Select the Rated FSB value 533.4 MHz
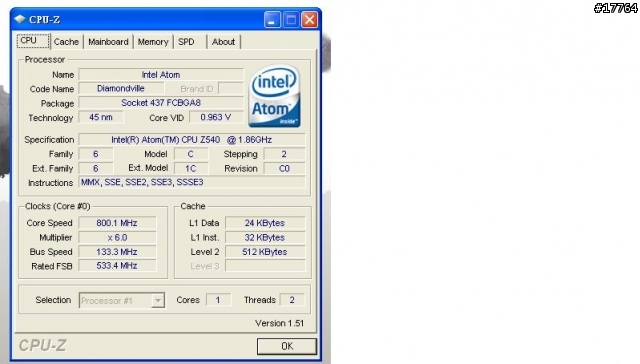Viewport: 640px width, 364px height. [117, 266]
